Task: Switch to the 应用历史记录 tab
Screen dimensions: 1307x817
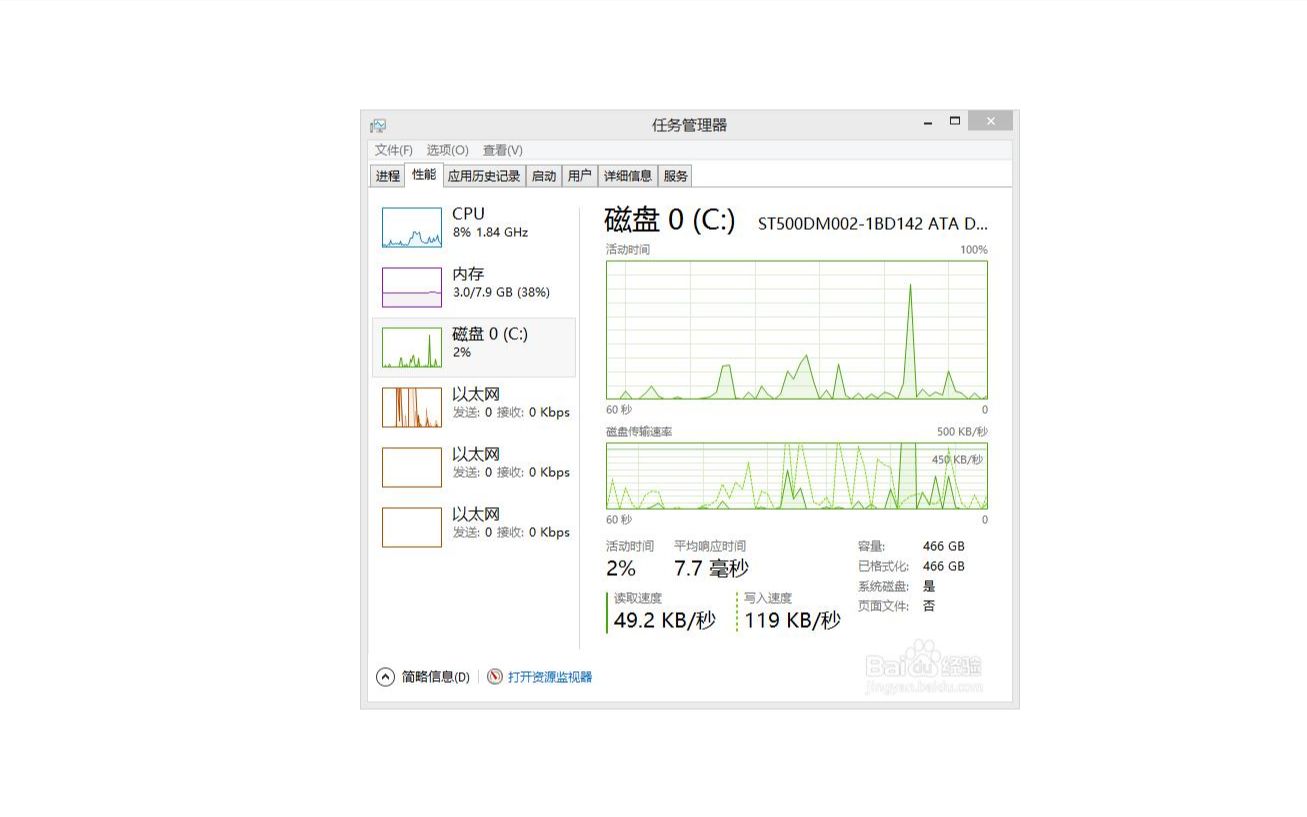Action: pos(484,176)
